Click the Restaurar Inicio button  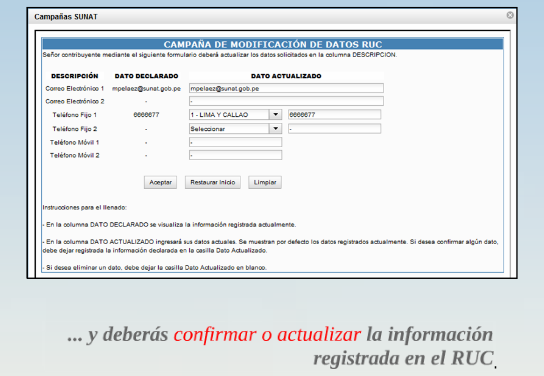tap(213, 182)
